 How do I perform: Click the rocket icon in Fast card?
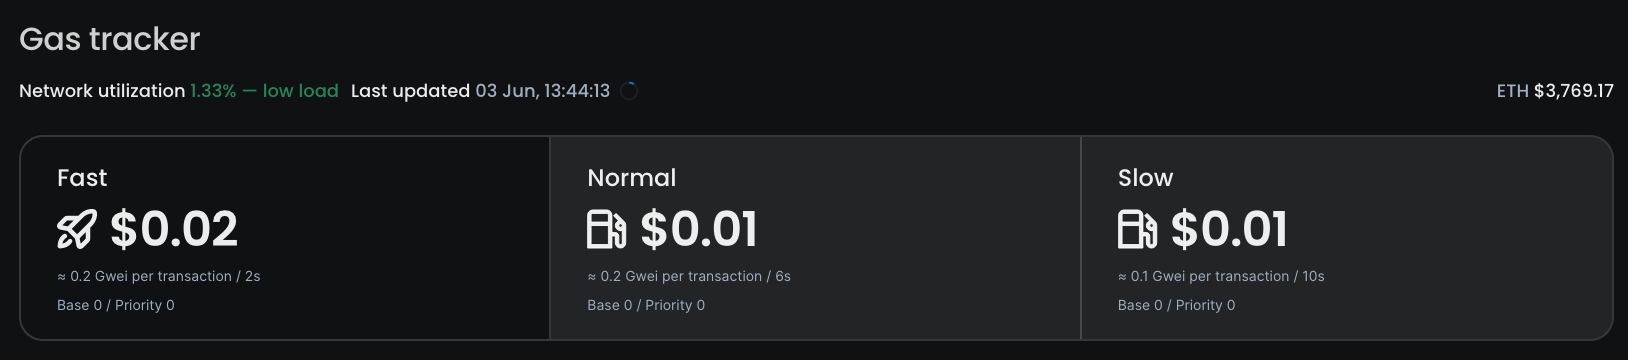pyautogui.click(x=77, y=229)
